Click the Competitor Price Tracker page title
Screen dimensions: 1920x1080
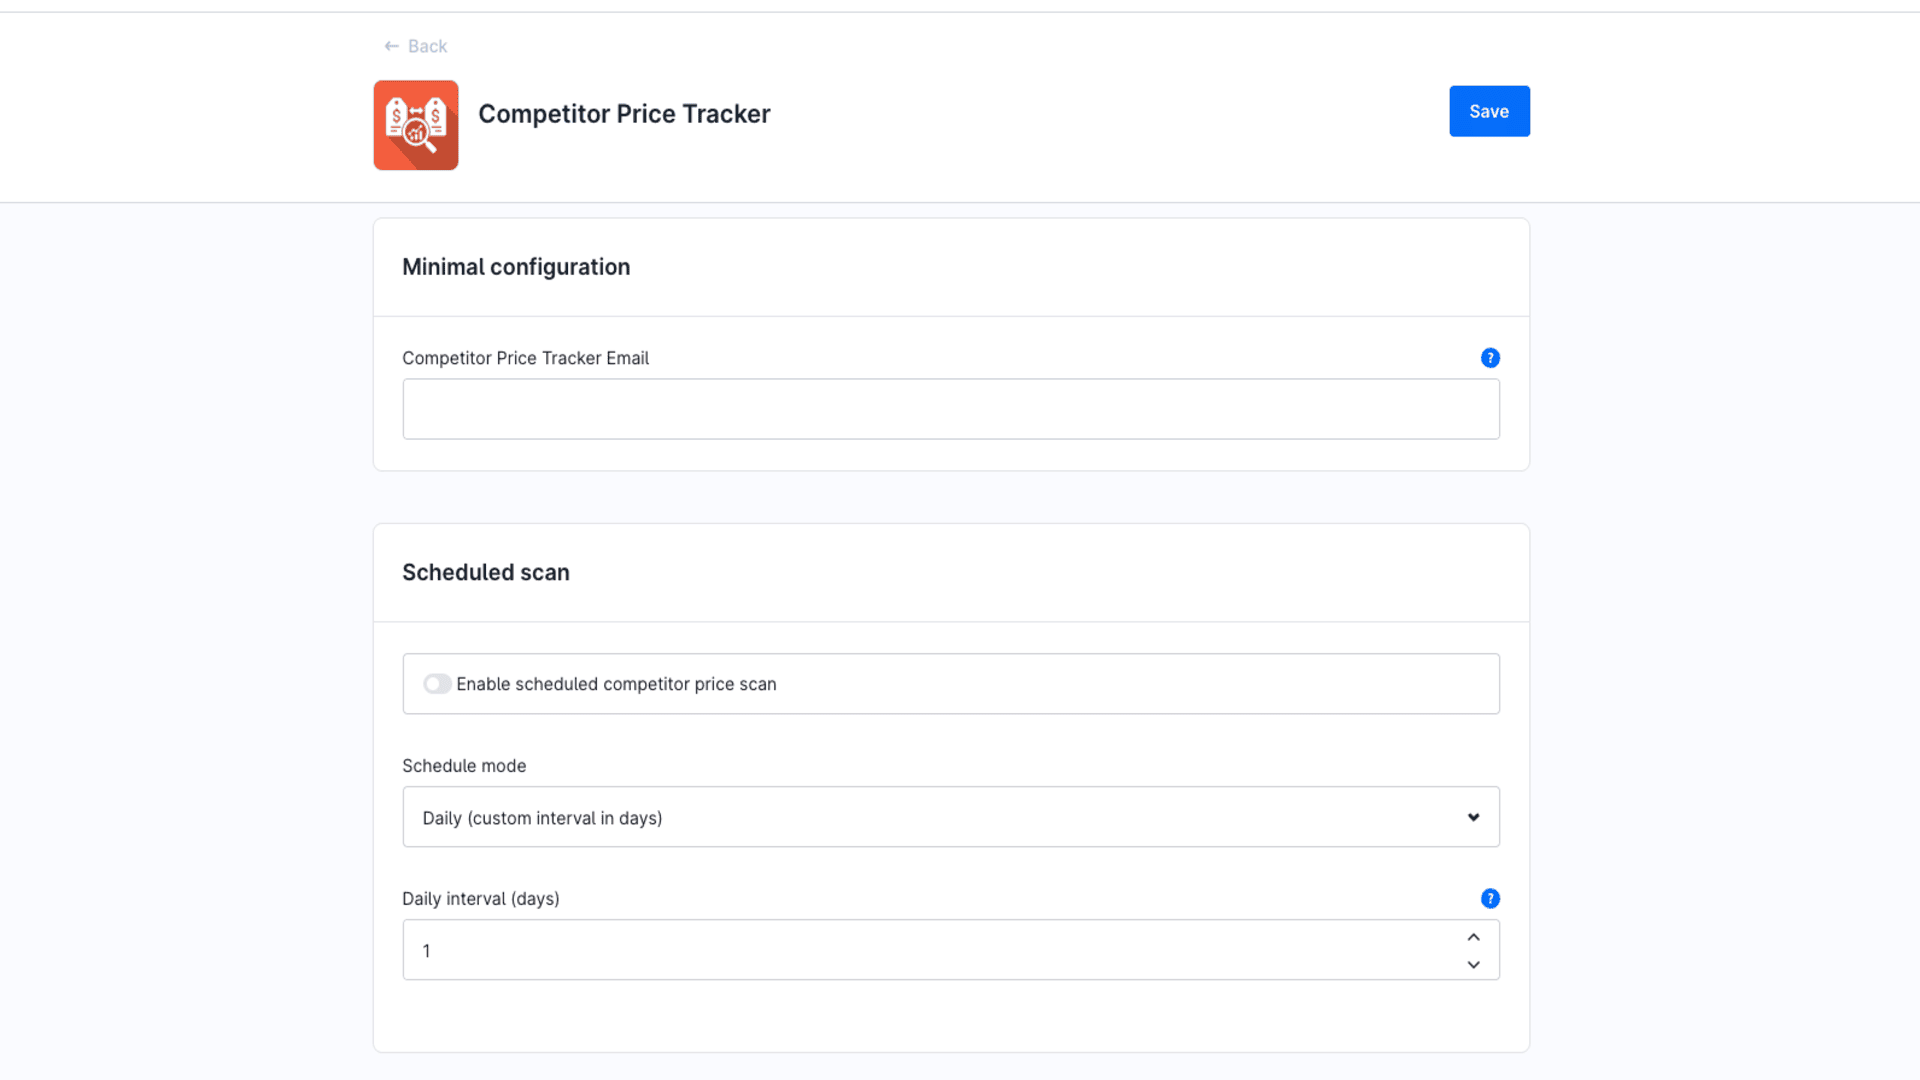point(624,114)
